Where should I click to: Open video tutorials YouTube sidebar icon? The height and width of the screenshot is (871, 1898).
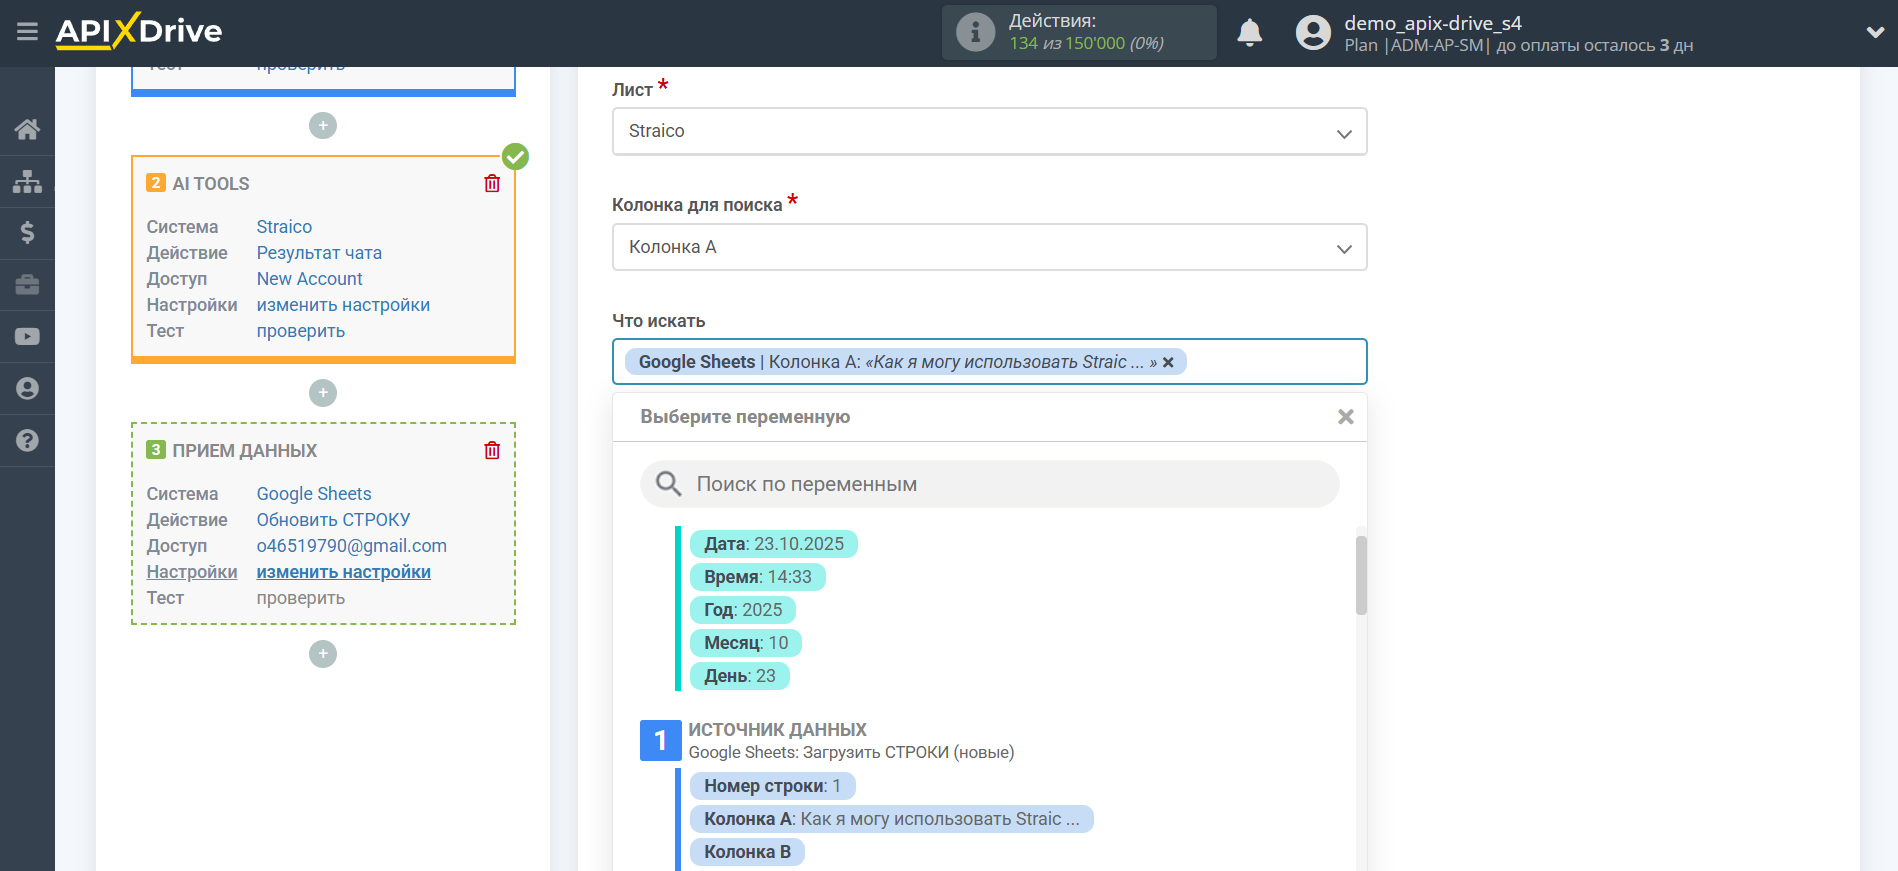pyautogui.click(x=27, y=337)
